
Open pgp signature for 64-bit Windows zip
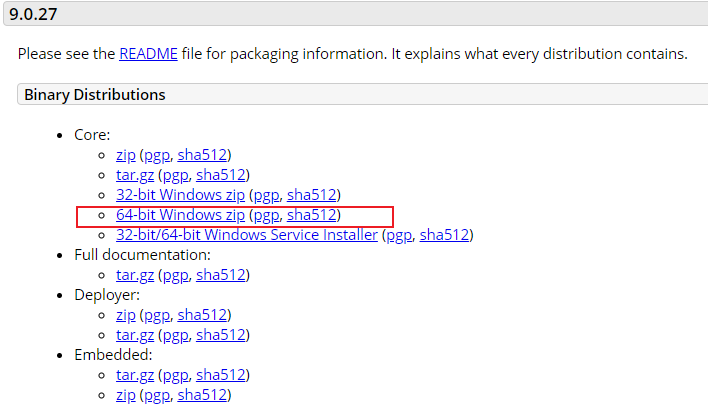tap(266, 216)
